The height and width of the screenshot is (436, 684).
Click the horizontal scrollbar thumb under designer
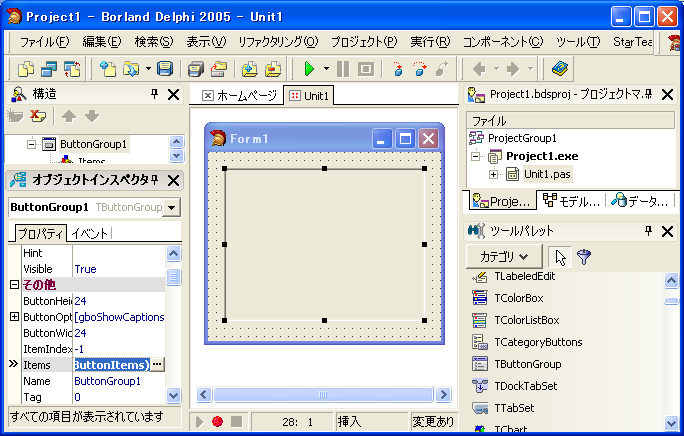coord(323,395)
